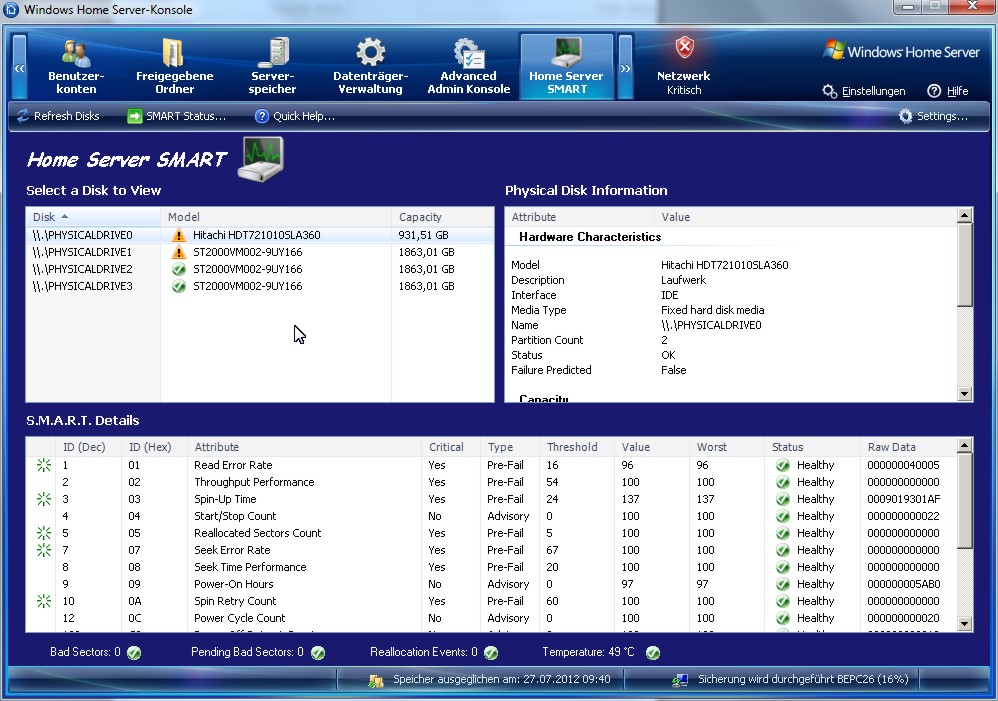Click the healthy check icon on PHYSICALDRIVE3 row
The width and height of the screenshot is (998, 701).
(179, 287)
